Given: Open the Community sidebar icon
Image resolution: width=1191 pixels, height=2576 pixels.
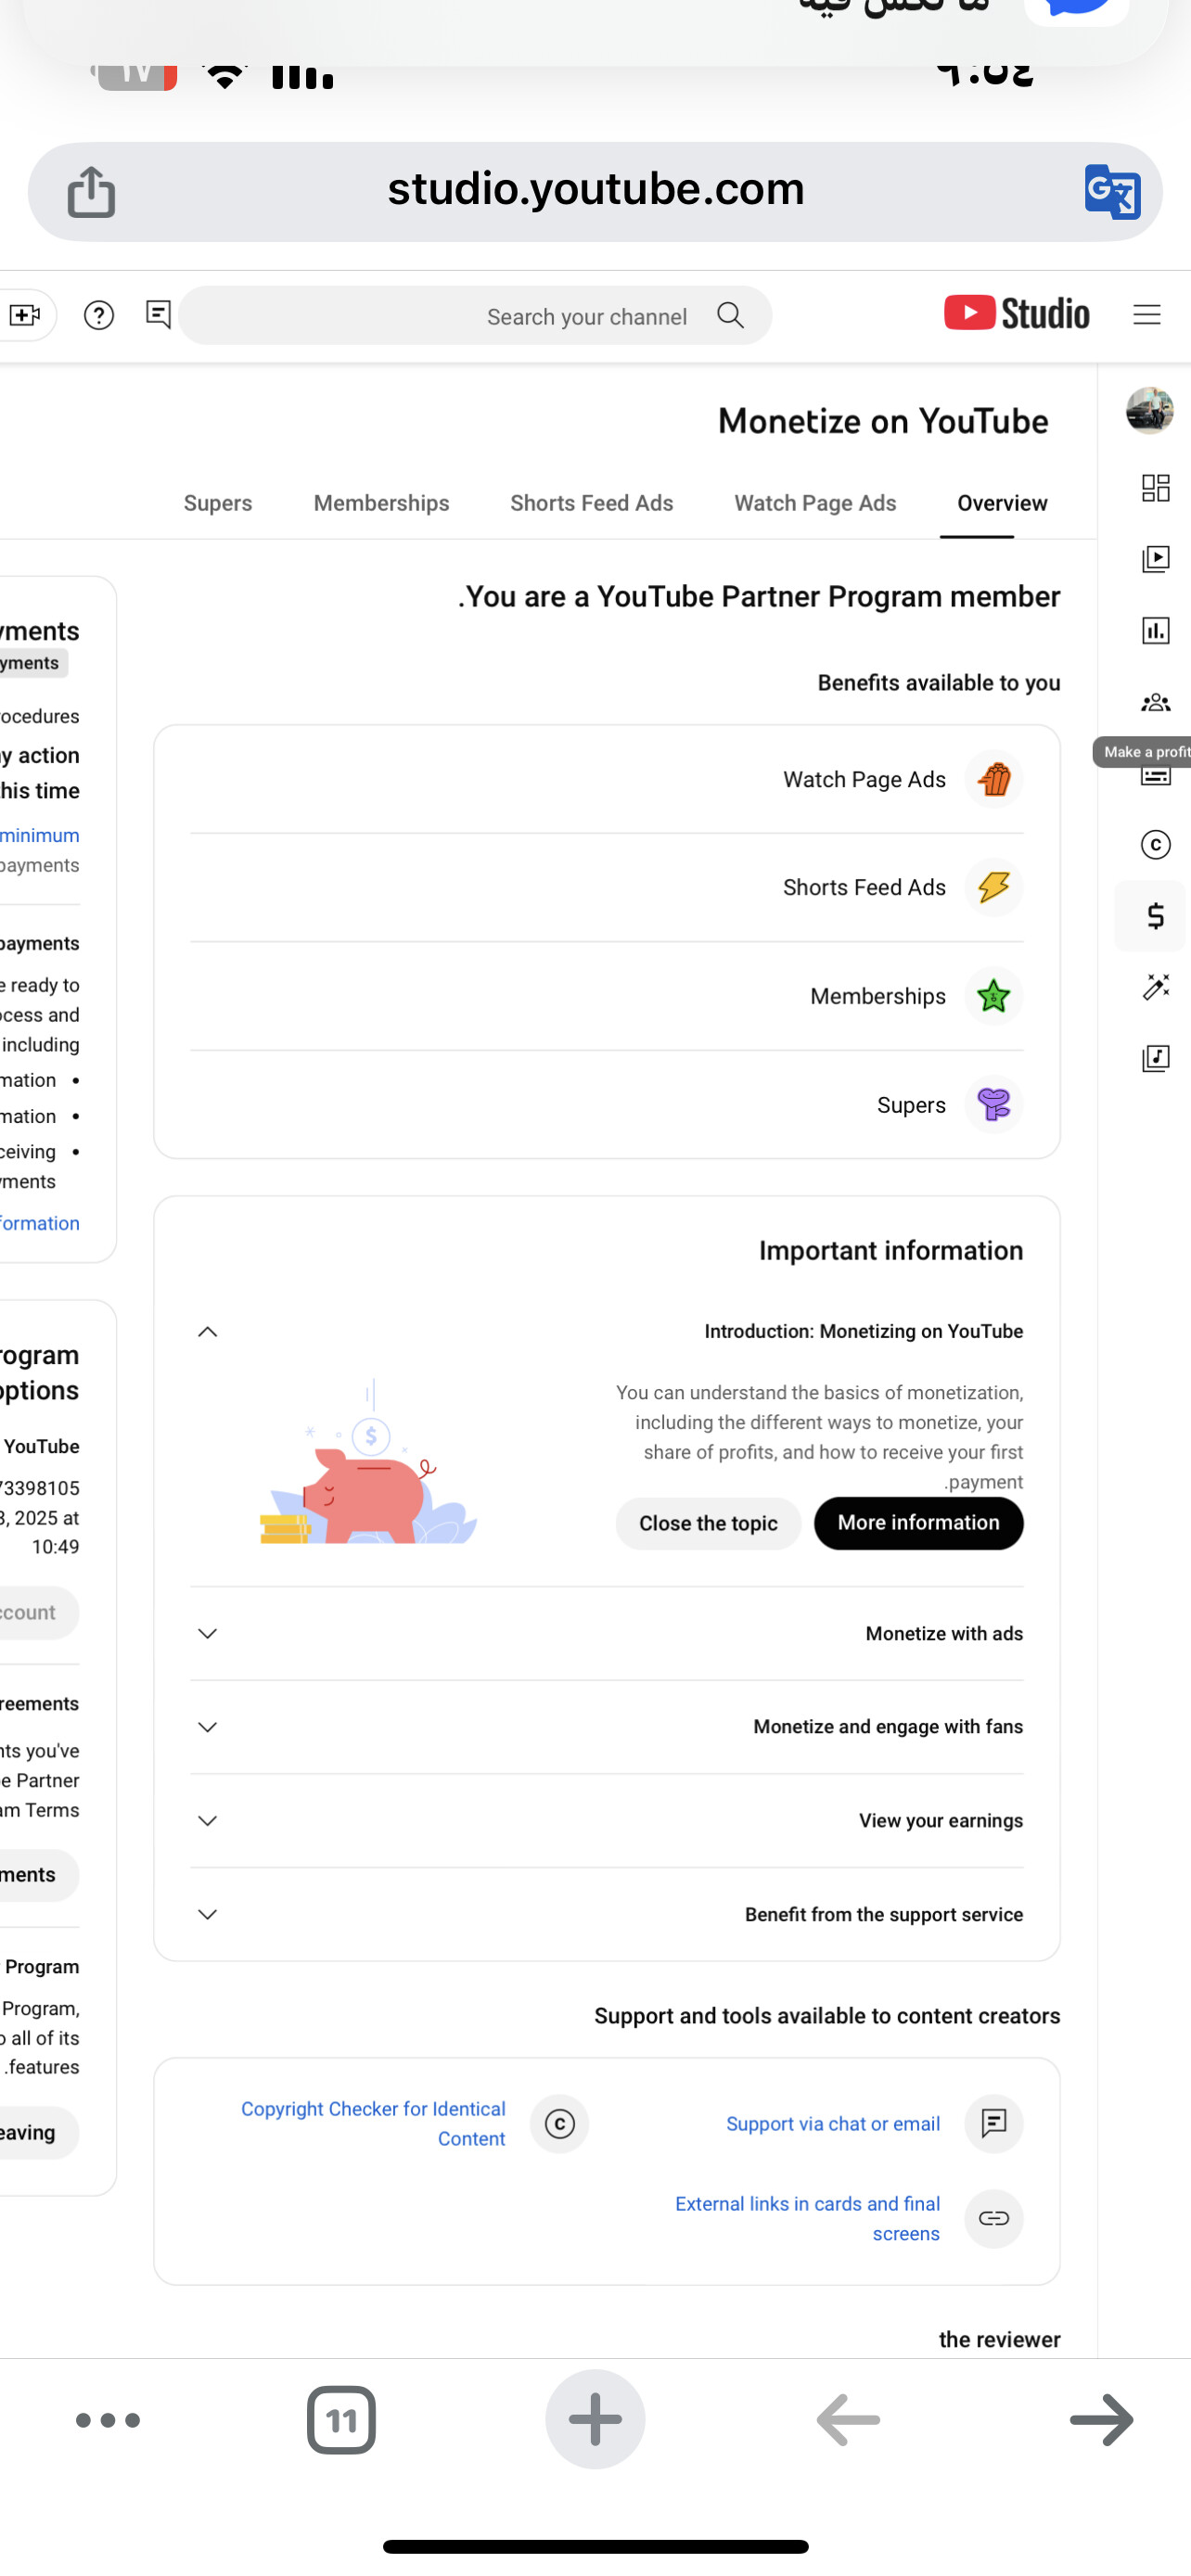Looking at the screenshot, I should (1155, 702).
